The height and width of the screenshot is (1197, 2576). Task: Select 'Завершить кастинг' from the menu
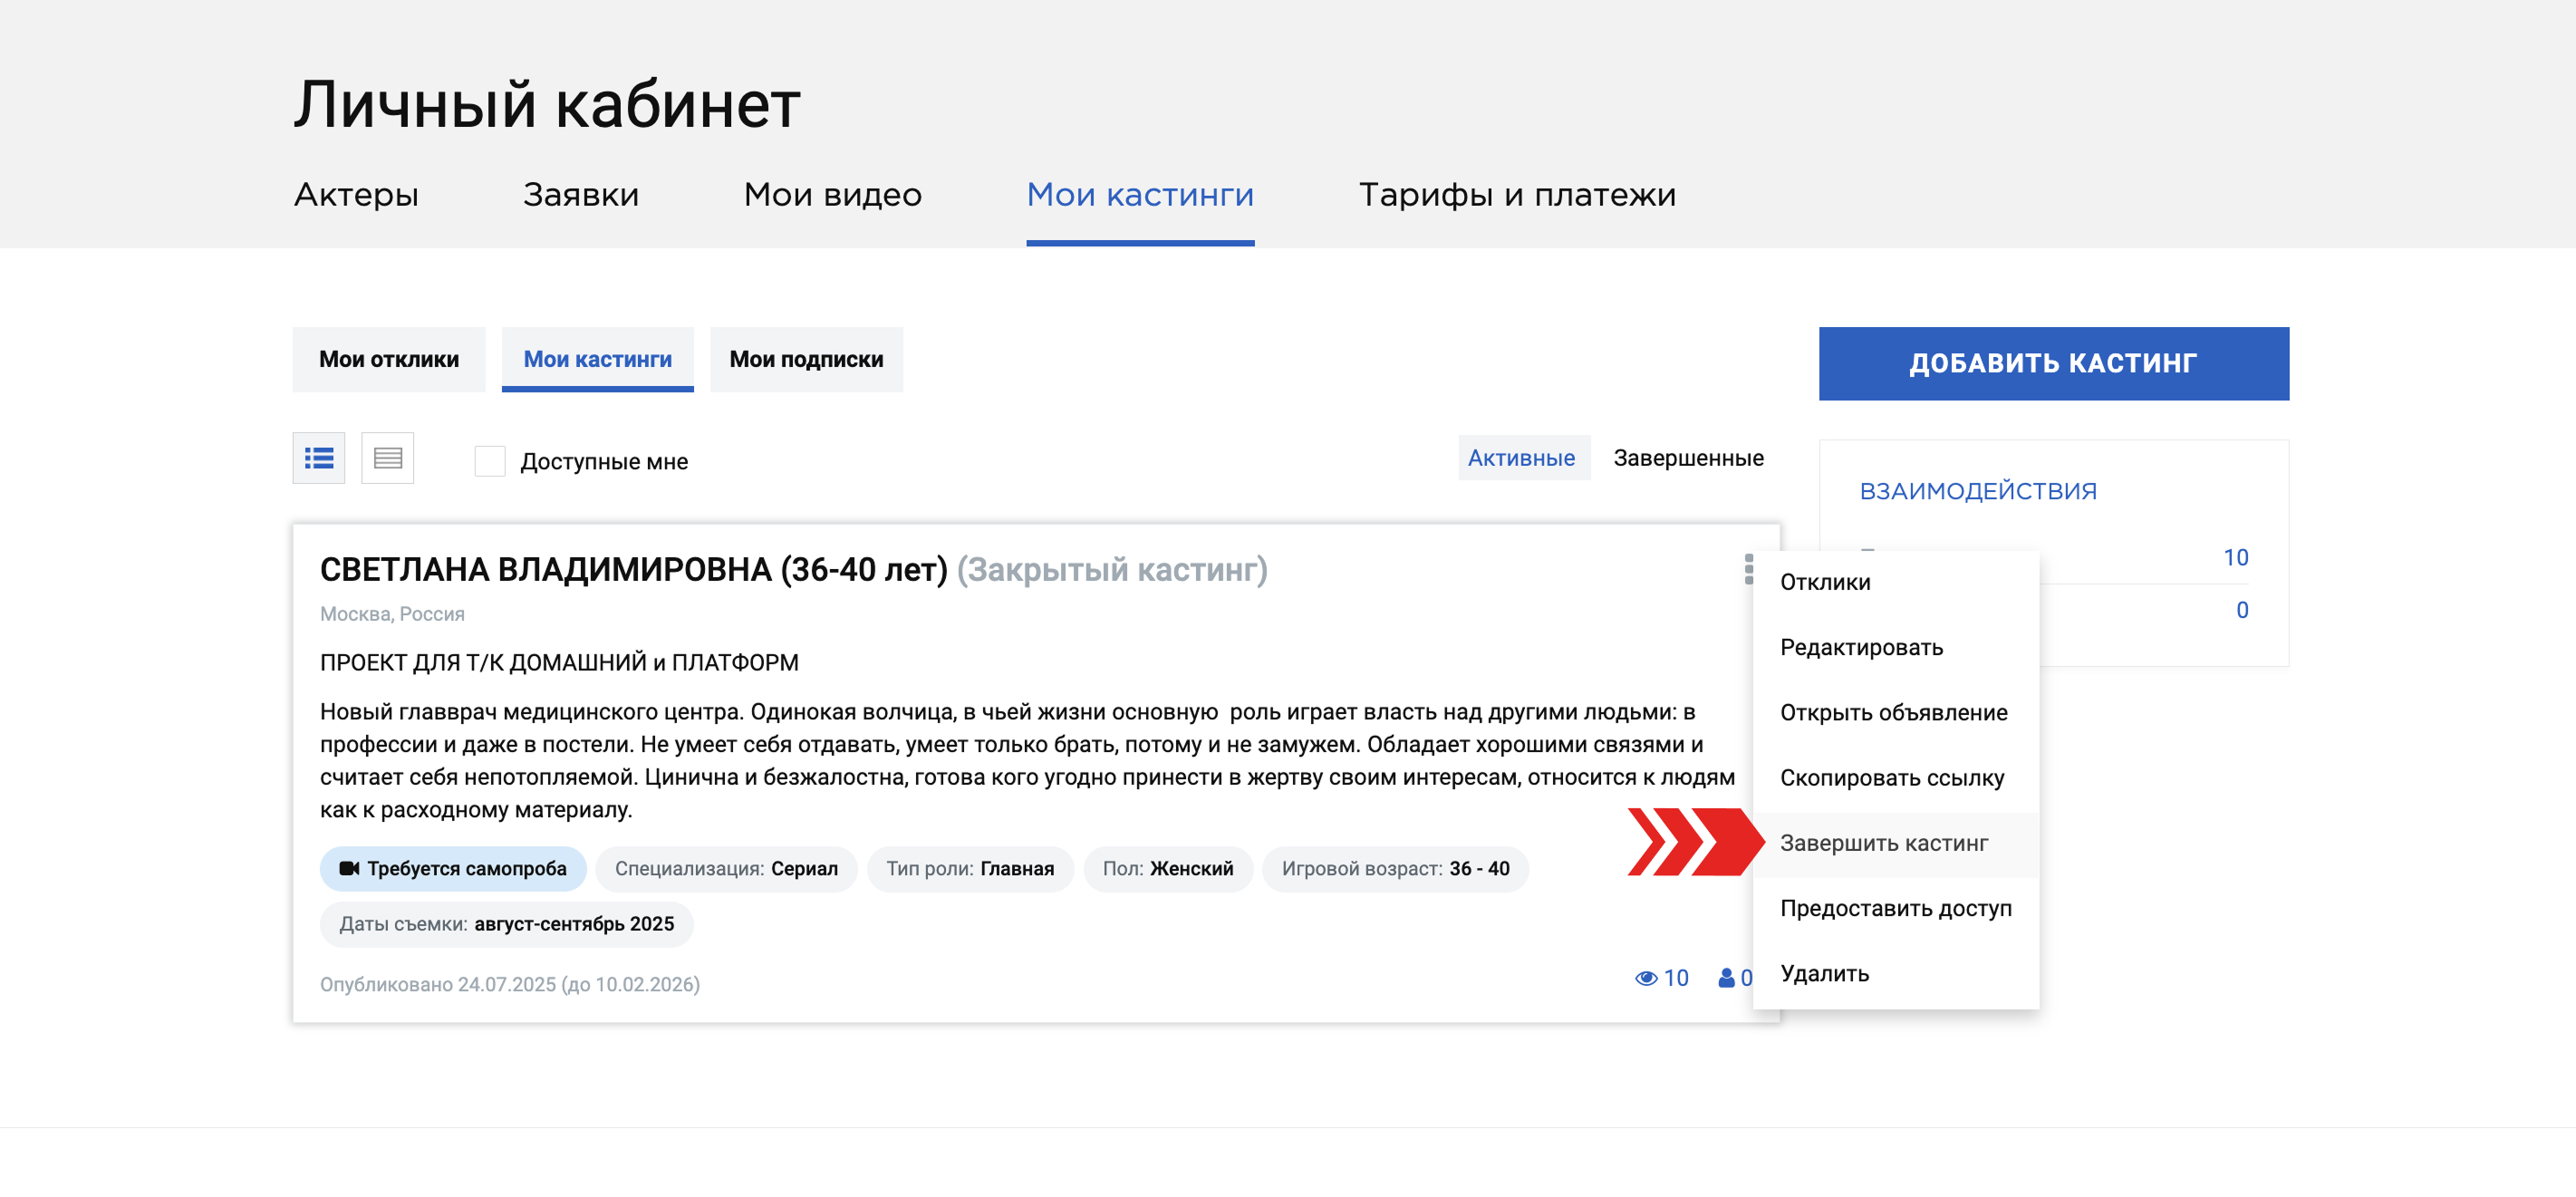pos(1883,843)
